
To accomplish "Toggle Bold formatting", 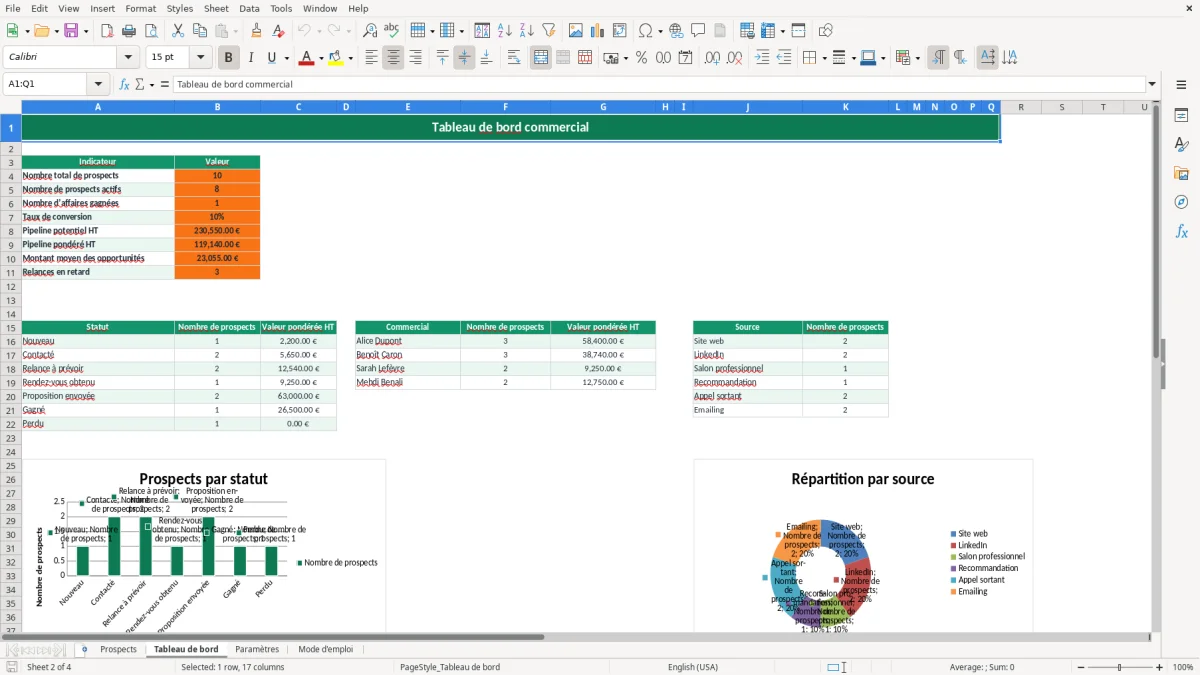I will point(229,58).
